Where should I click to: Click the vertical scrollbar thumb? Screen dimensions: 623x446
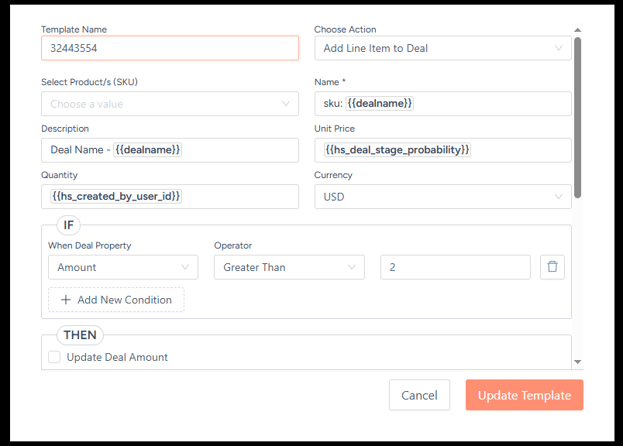pyautogui.click(x=577, y=110)
